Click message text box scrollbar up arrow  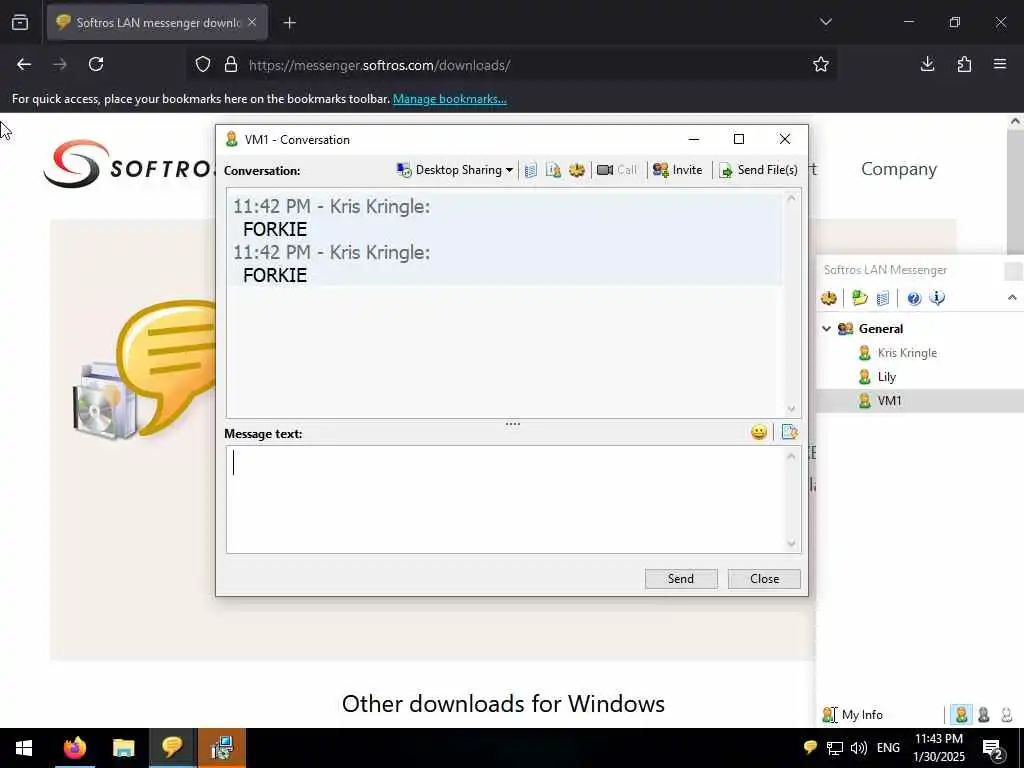click(x=792, y=456)
